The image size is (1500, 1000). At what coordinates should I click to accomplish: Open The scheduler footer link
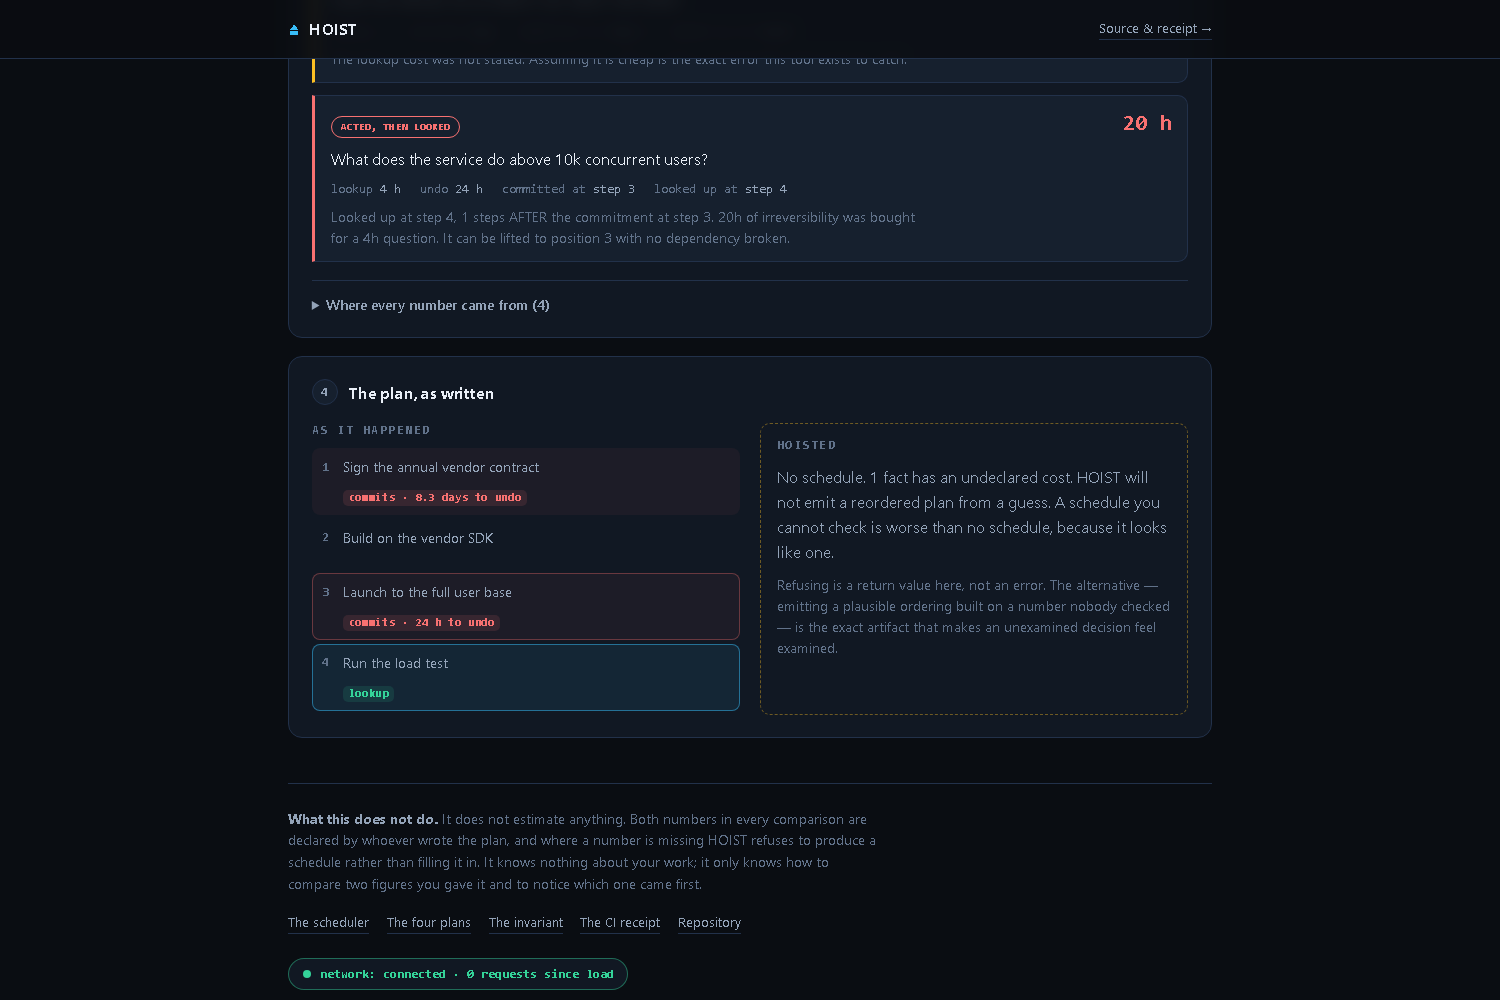click(x=328, y=923)
